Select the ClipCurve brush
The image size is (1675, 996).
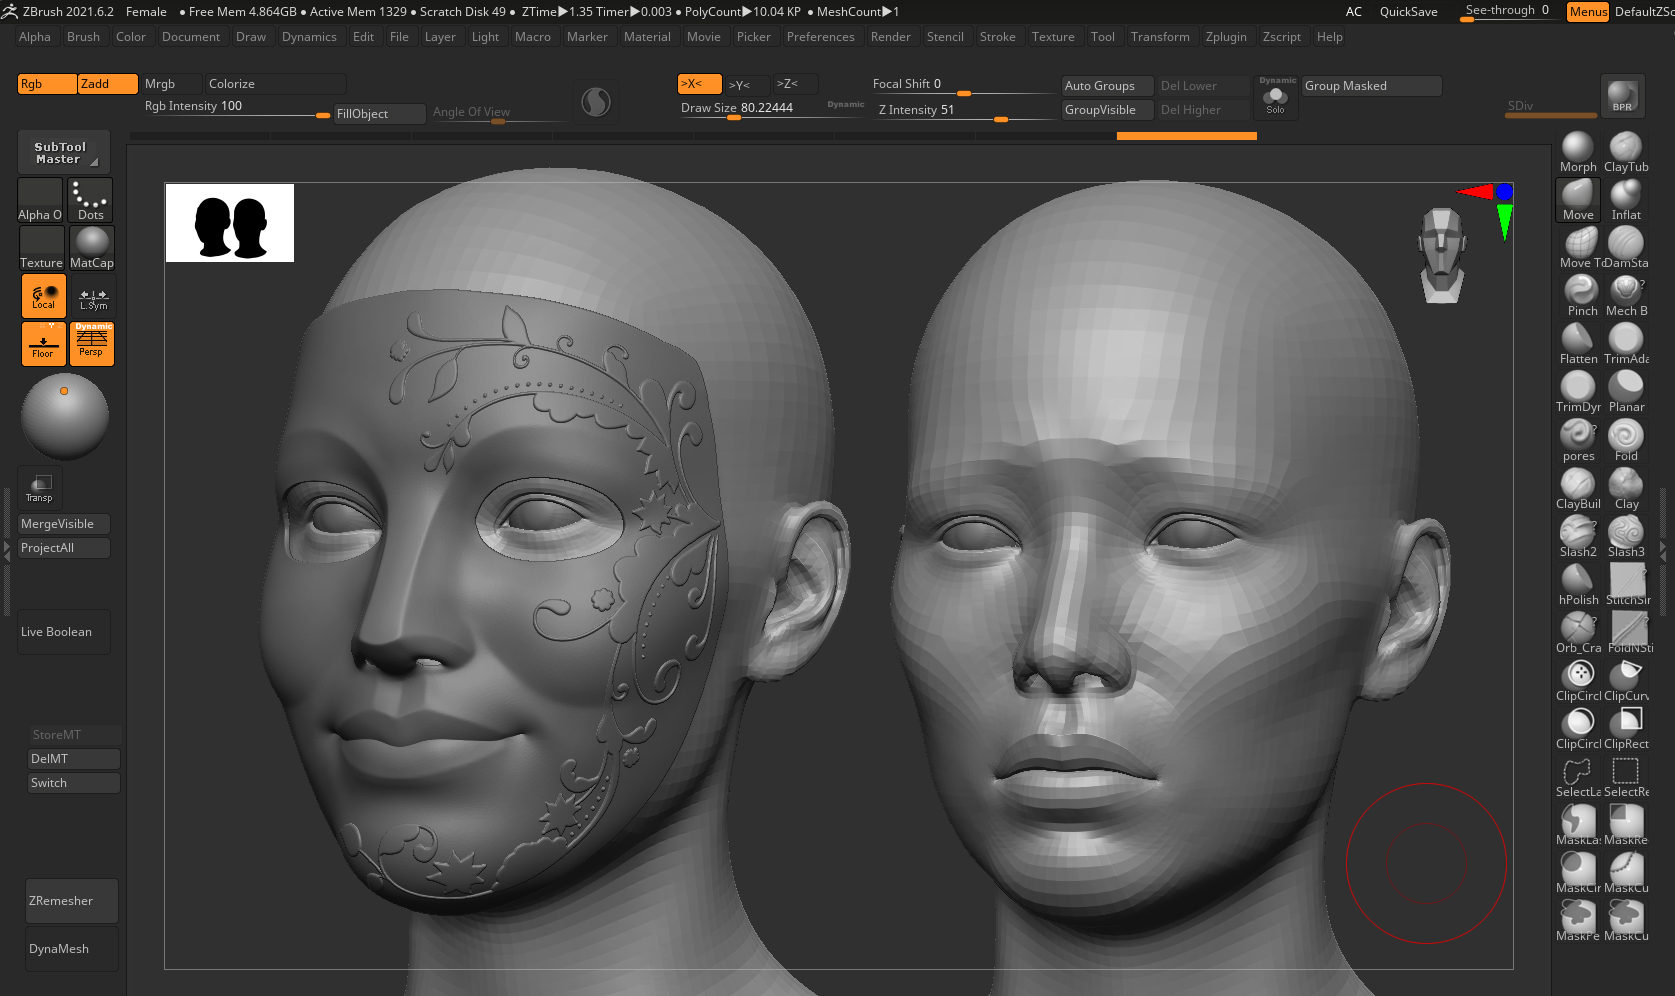tap(1626, 681)
